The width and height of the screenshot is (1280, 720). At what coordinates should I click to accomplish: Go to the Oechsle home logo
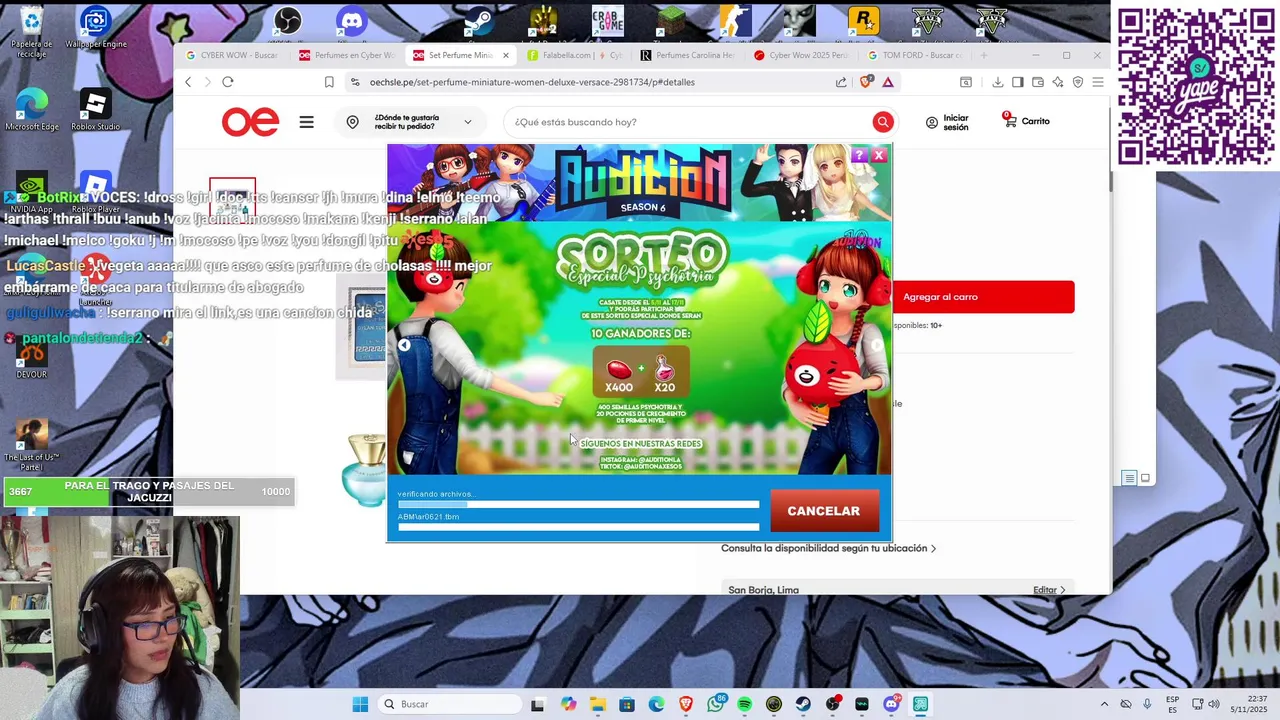point(250,122)
